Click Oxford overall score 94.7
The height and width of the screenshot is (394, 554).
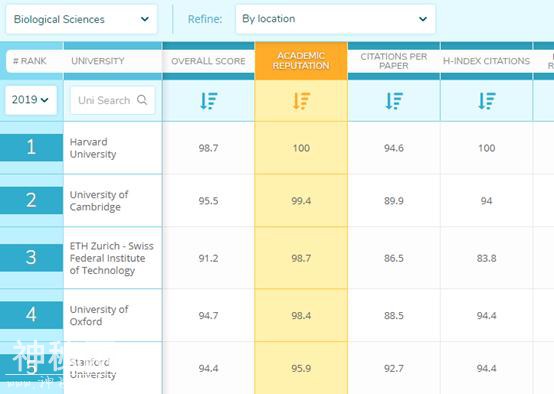coord(208,316)
